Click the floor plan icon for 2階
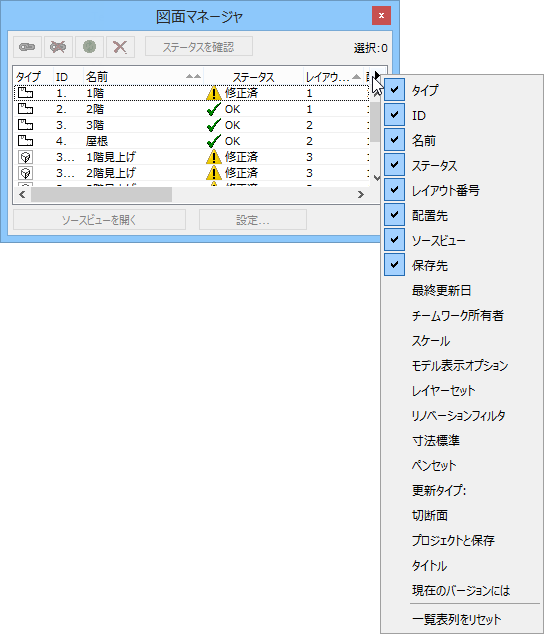Screen dimensions: 544x634 pyautogui.click(x=25, y=109)
